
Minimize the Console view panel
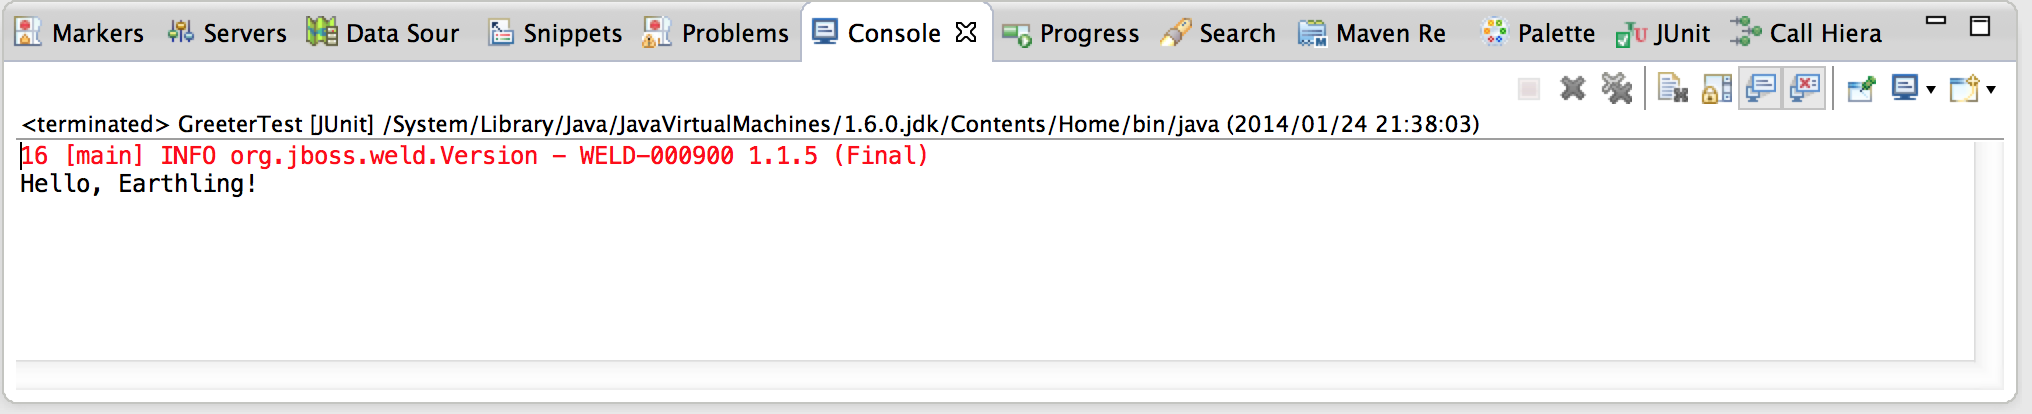click(1936, 21)
